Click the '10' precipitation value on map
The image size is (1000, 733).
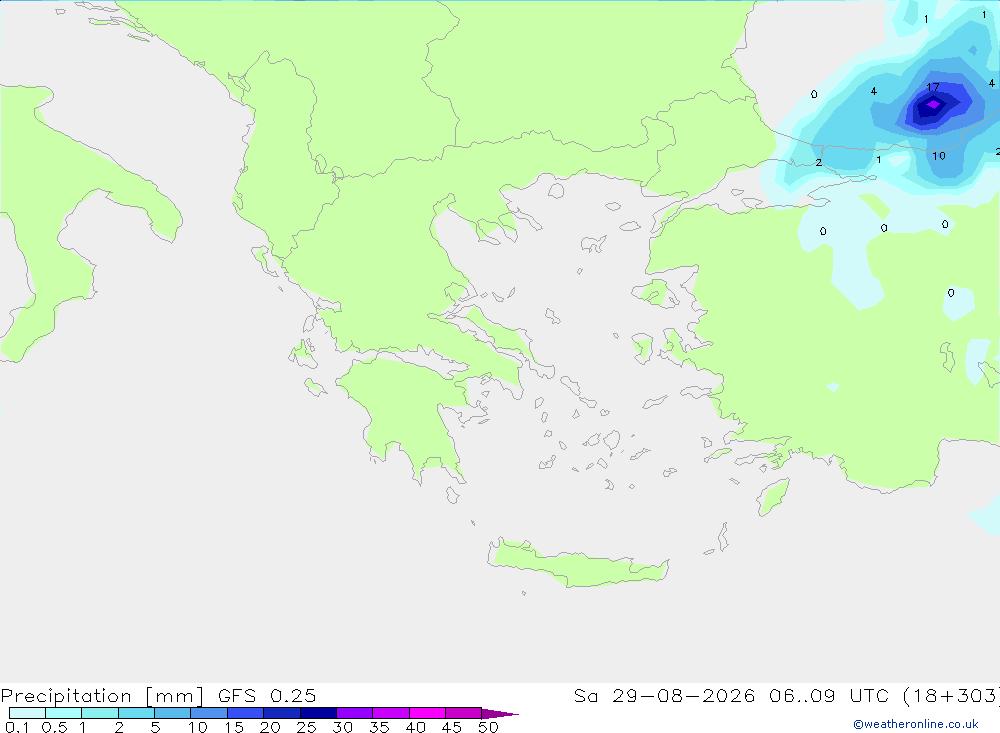[x=939, y=156]
